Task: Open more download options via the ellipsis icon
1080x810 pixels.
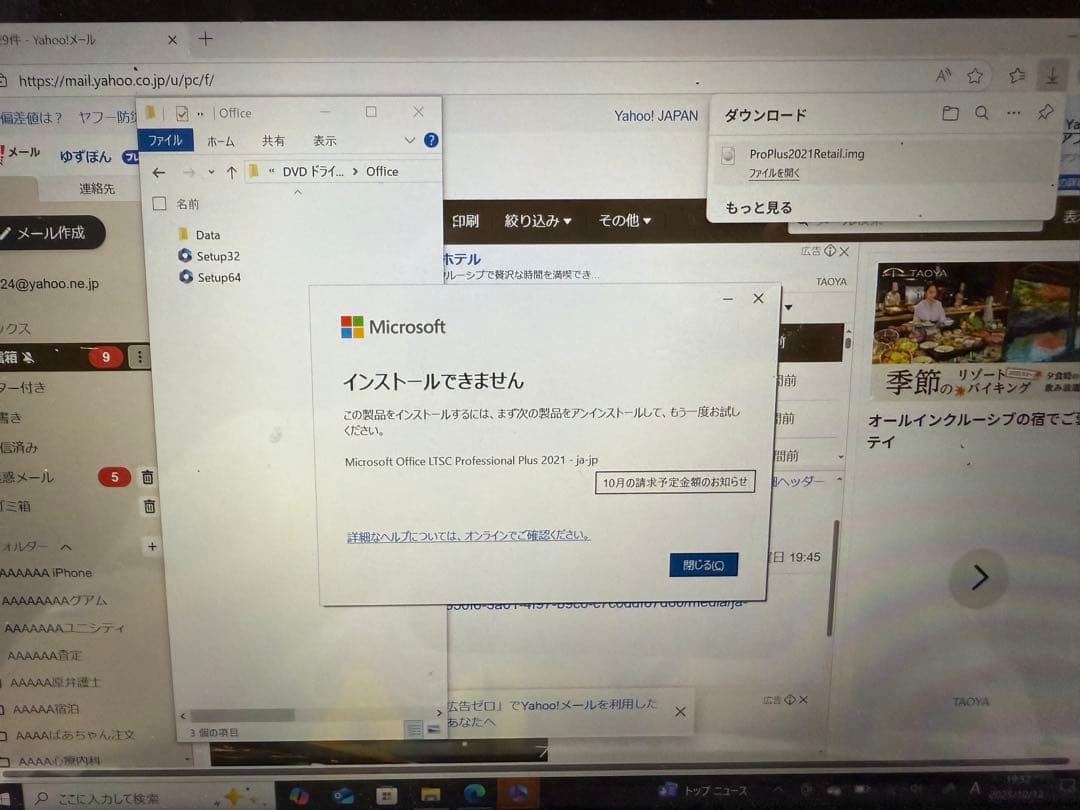Action: 1013,113
